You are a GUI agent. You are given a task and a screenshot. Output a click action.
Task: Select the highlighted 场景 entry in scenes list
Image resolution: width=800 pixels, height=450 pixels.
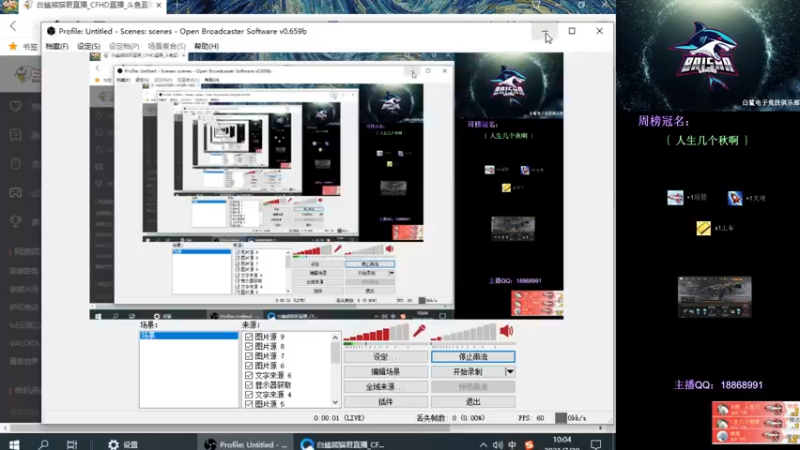189,336
